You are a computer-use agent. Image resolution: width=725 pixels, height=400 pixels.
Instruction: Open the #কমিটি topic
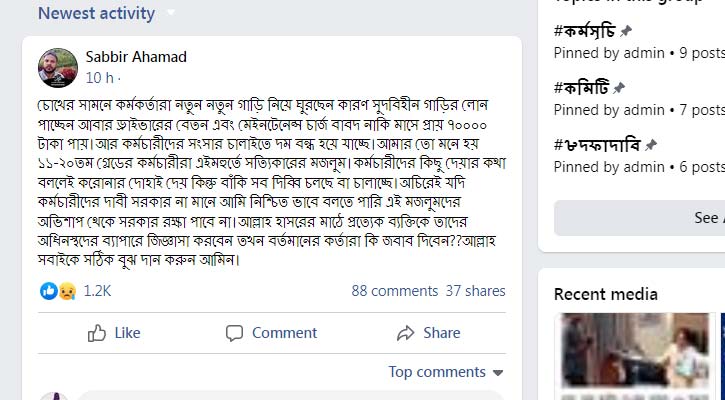click(x=582, y=87)
